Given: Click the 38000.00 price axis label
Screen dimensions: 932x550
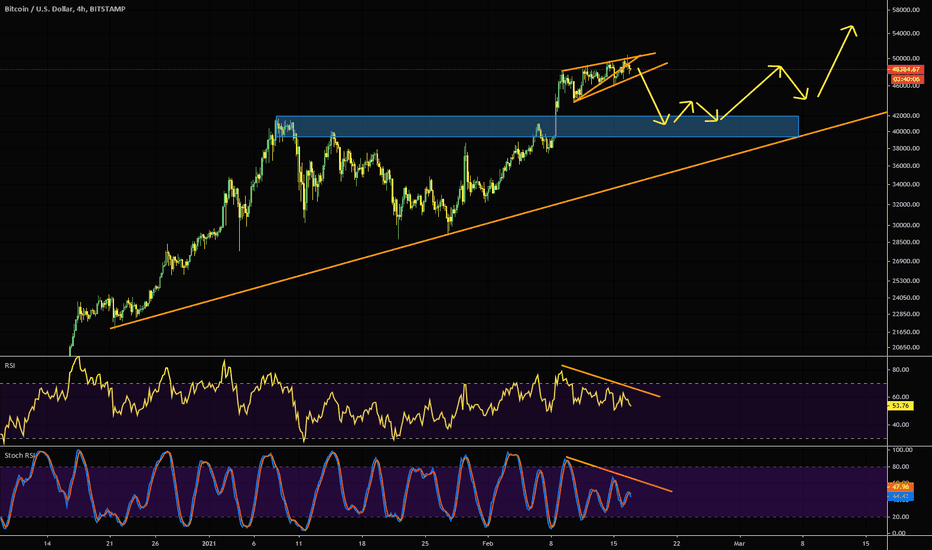Looking at the screenshot, I should 906,149.
